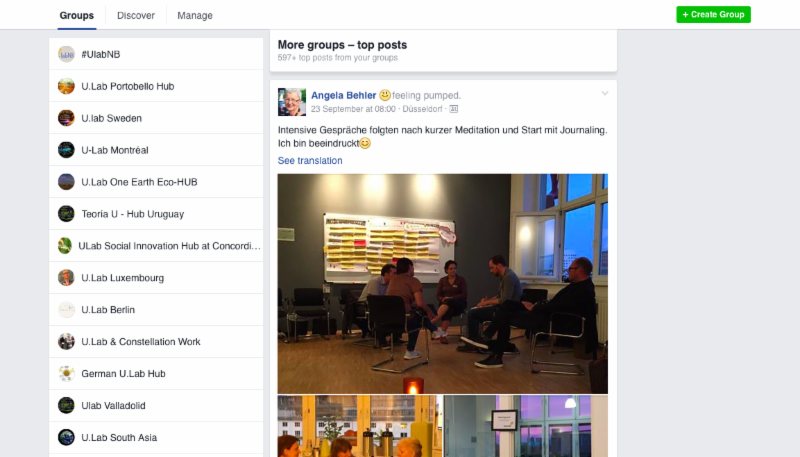Click the U.Lab South Asia globe icon
The image size is (800, 457).
[66, 437]
